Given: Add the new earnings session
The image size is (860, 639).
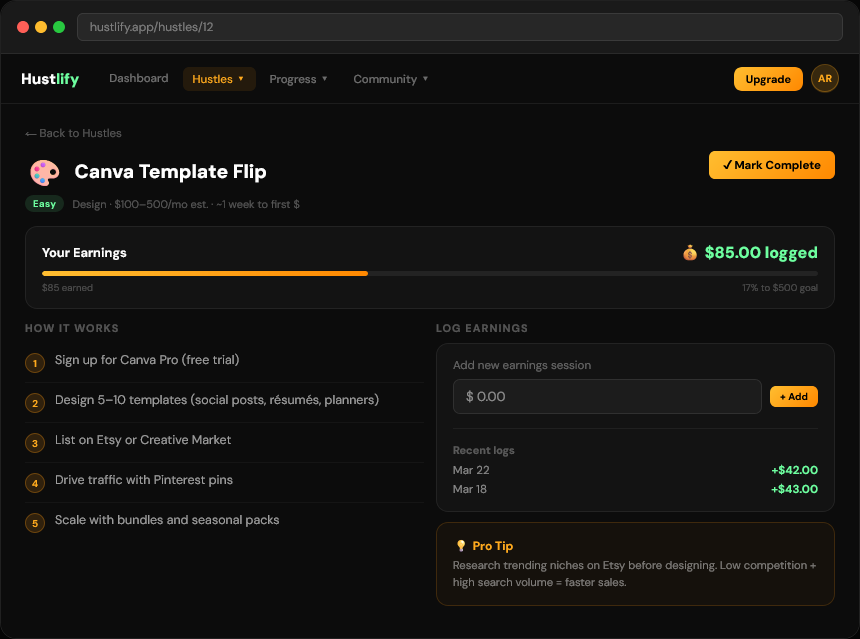Looking at the screenshot, I should [794, 397].
